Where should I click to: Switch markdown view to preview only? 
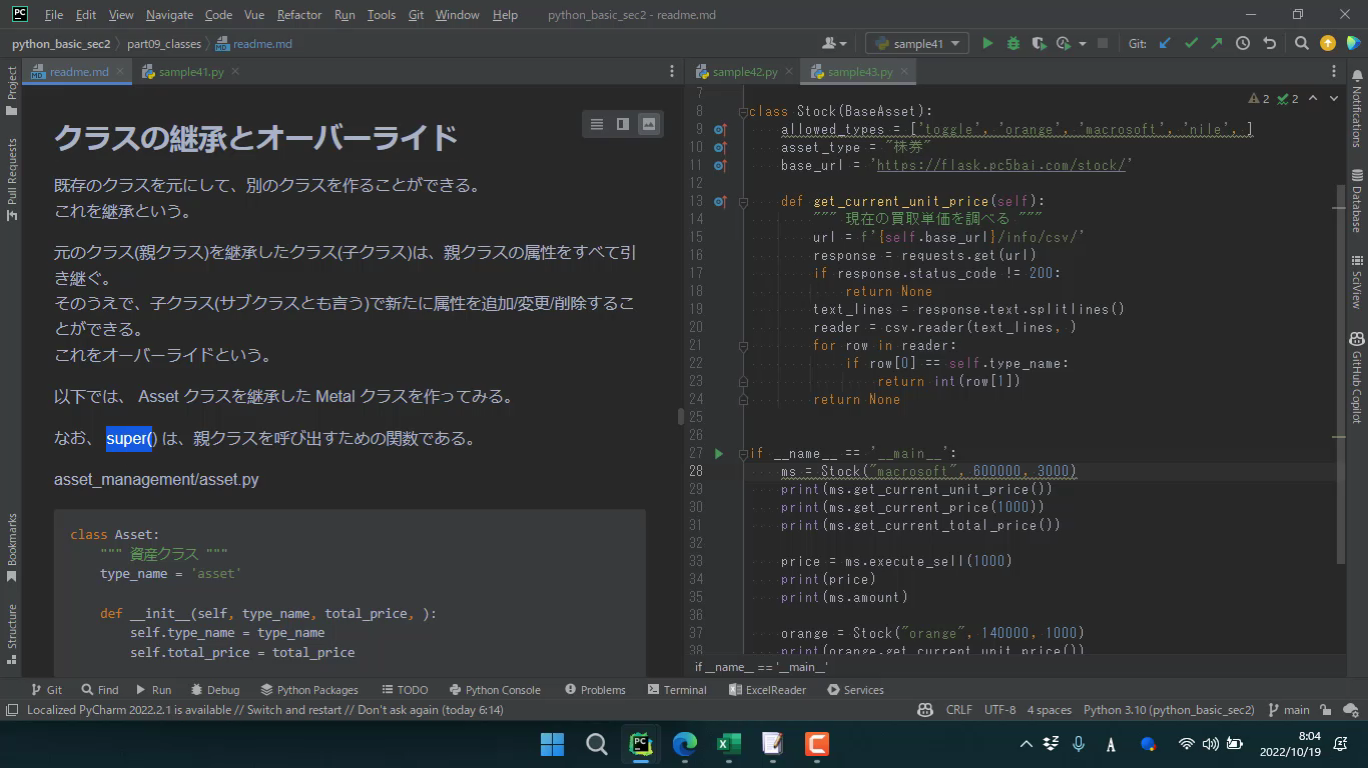click(649, 124)
